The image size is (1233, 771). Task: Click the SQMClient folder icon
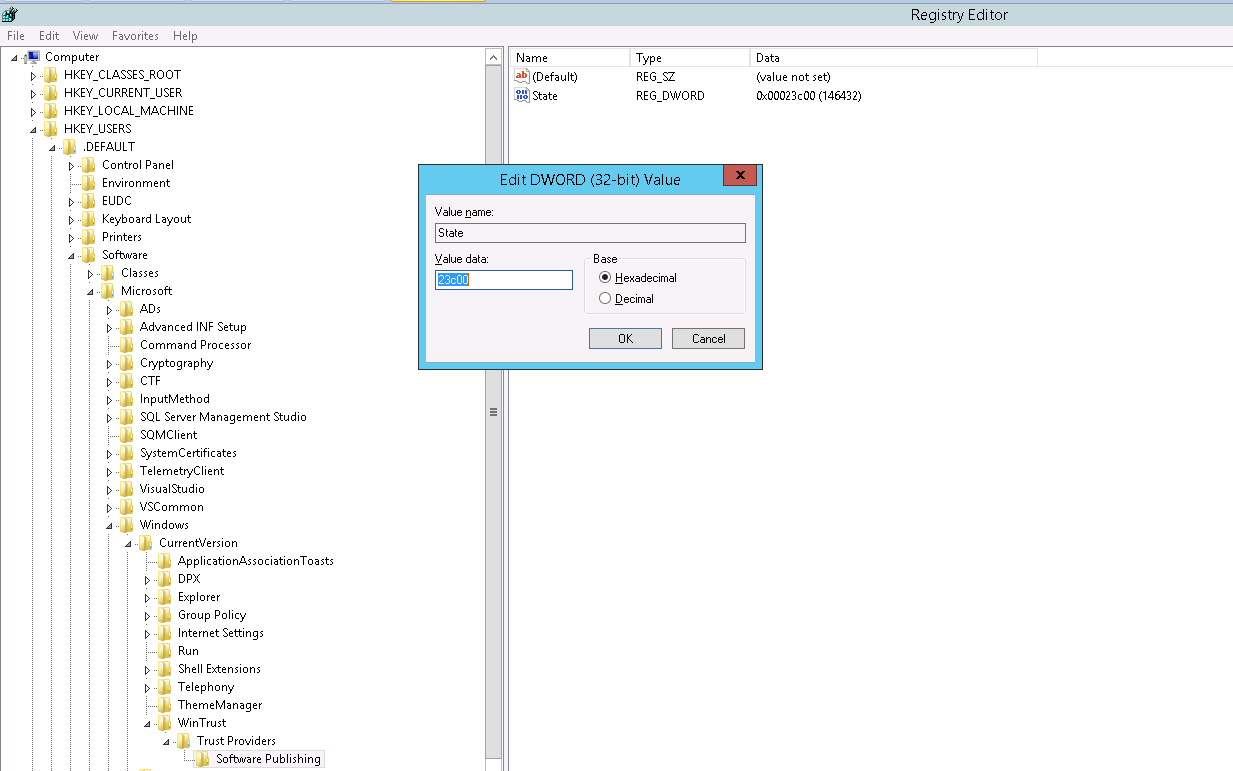[x=127, y=435]
